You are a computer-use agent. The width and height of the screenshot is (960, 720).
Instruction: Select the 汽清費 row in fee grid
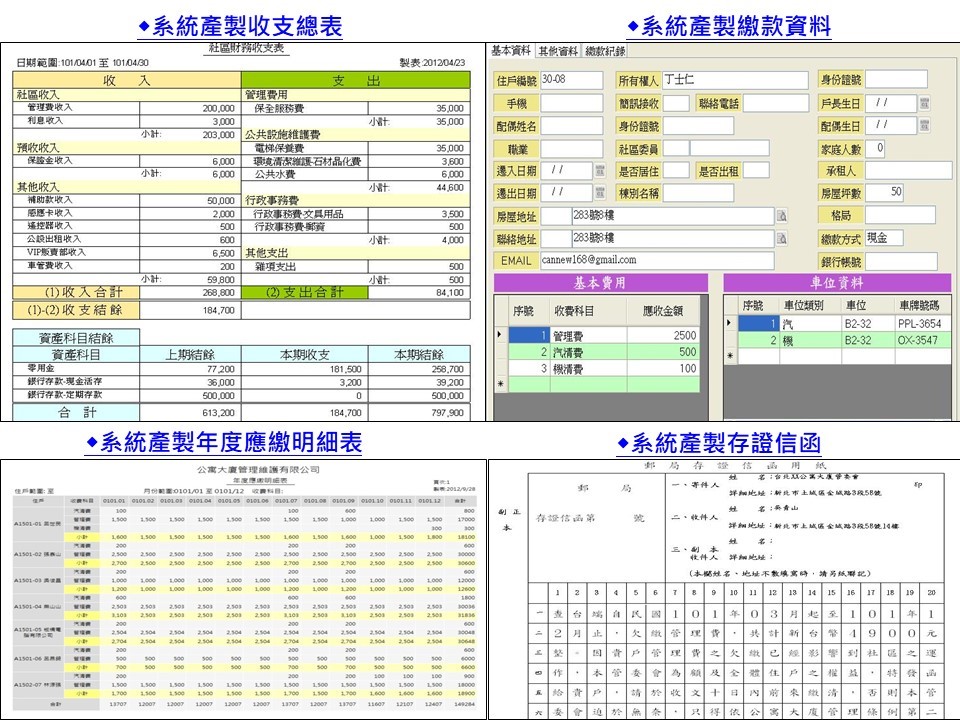coord(604,352)
